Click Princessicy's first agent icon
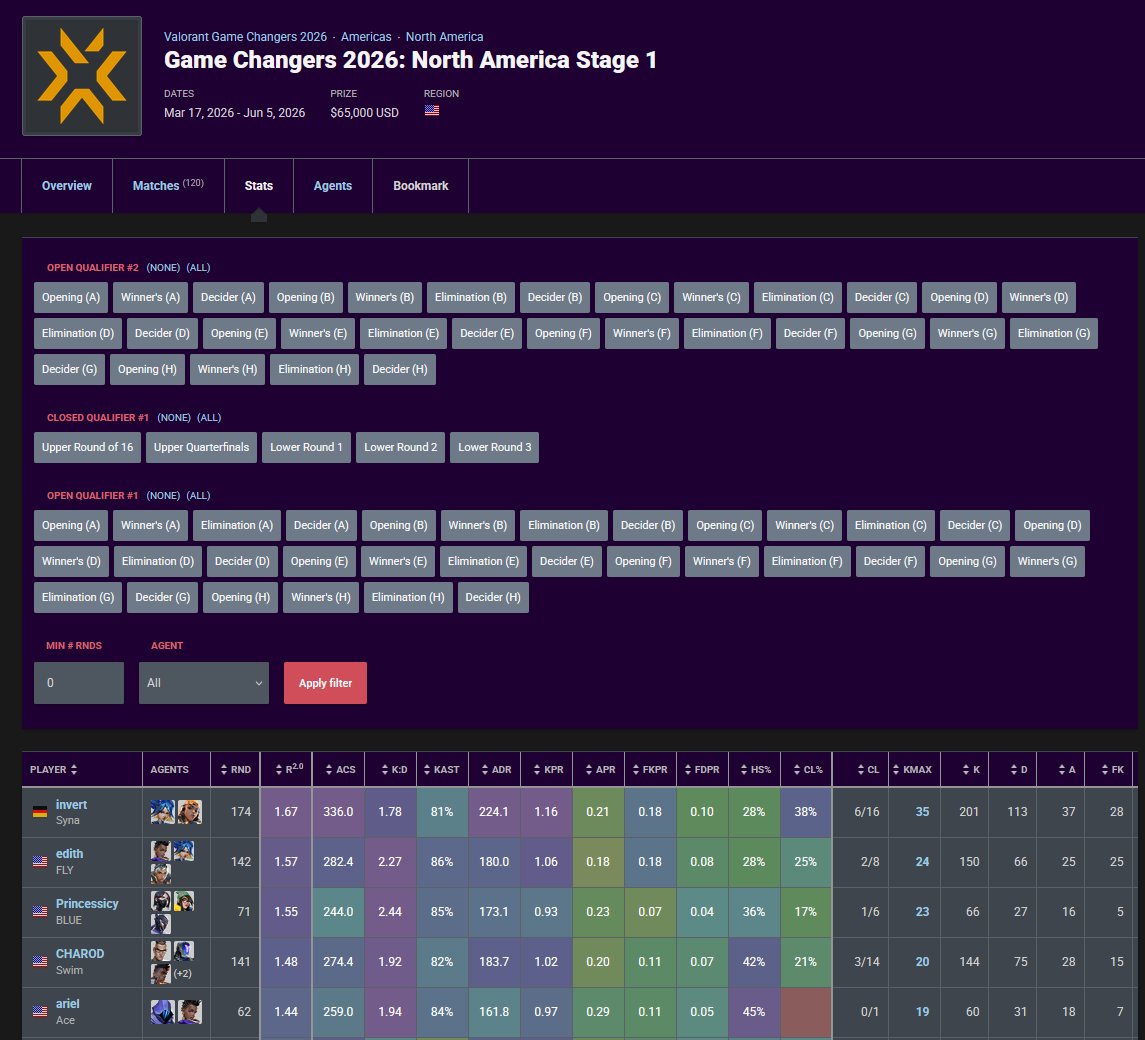 coord(161,901)
